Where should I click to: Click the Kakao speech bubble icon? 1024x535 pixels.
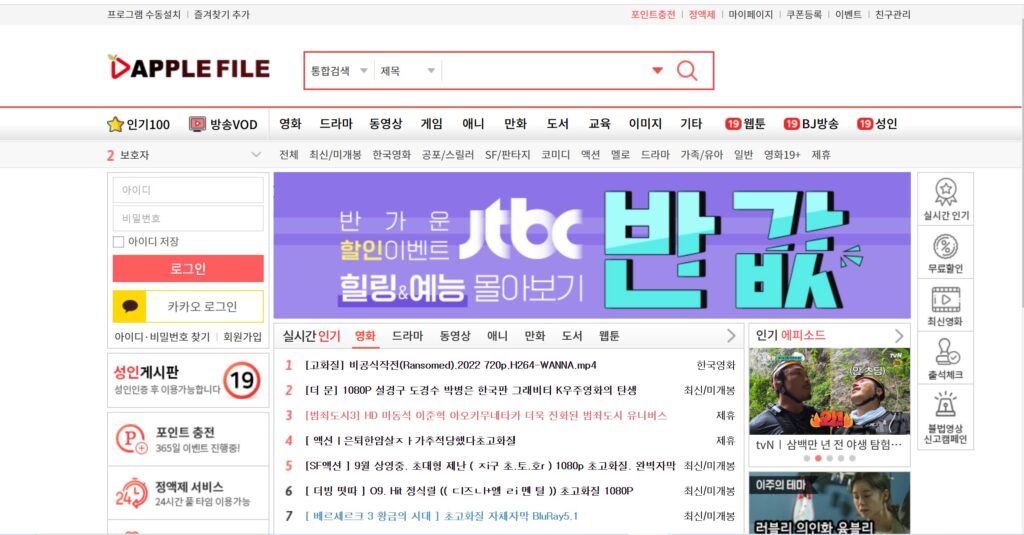pyautogui.click(x=130, y=306)
